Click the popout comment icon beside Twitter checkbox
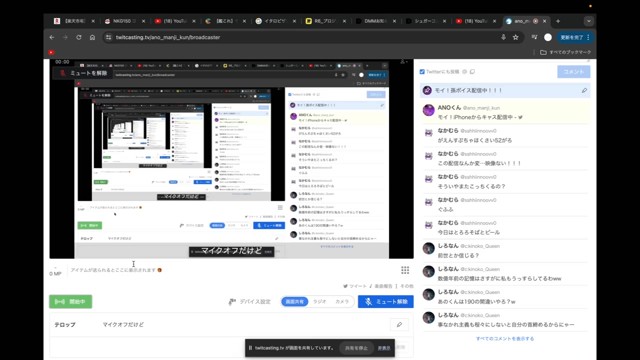Screen dimensions: 640x360 (472, 71)
